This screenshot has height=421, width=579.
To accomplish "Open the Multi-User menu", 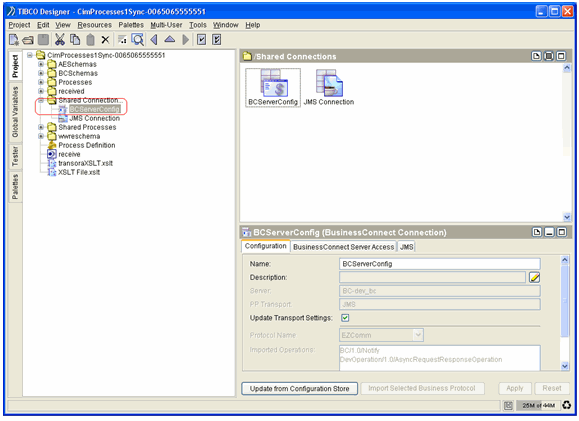I will (166, 25).
